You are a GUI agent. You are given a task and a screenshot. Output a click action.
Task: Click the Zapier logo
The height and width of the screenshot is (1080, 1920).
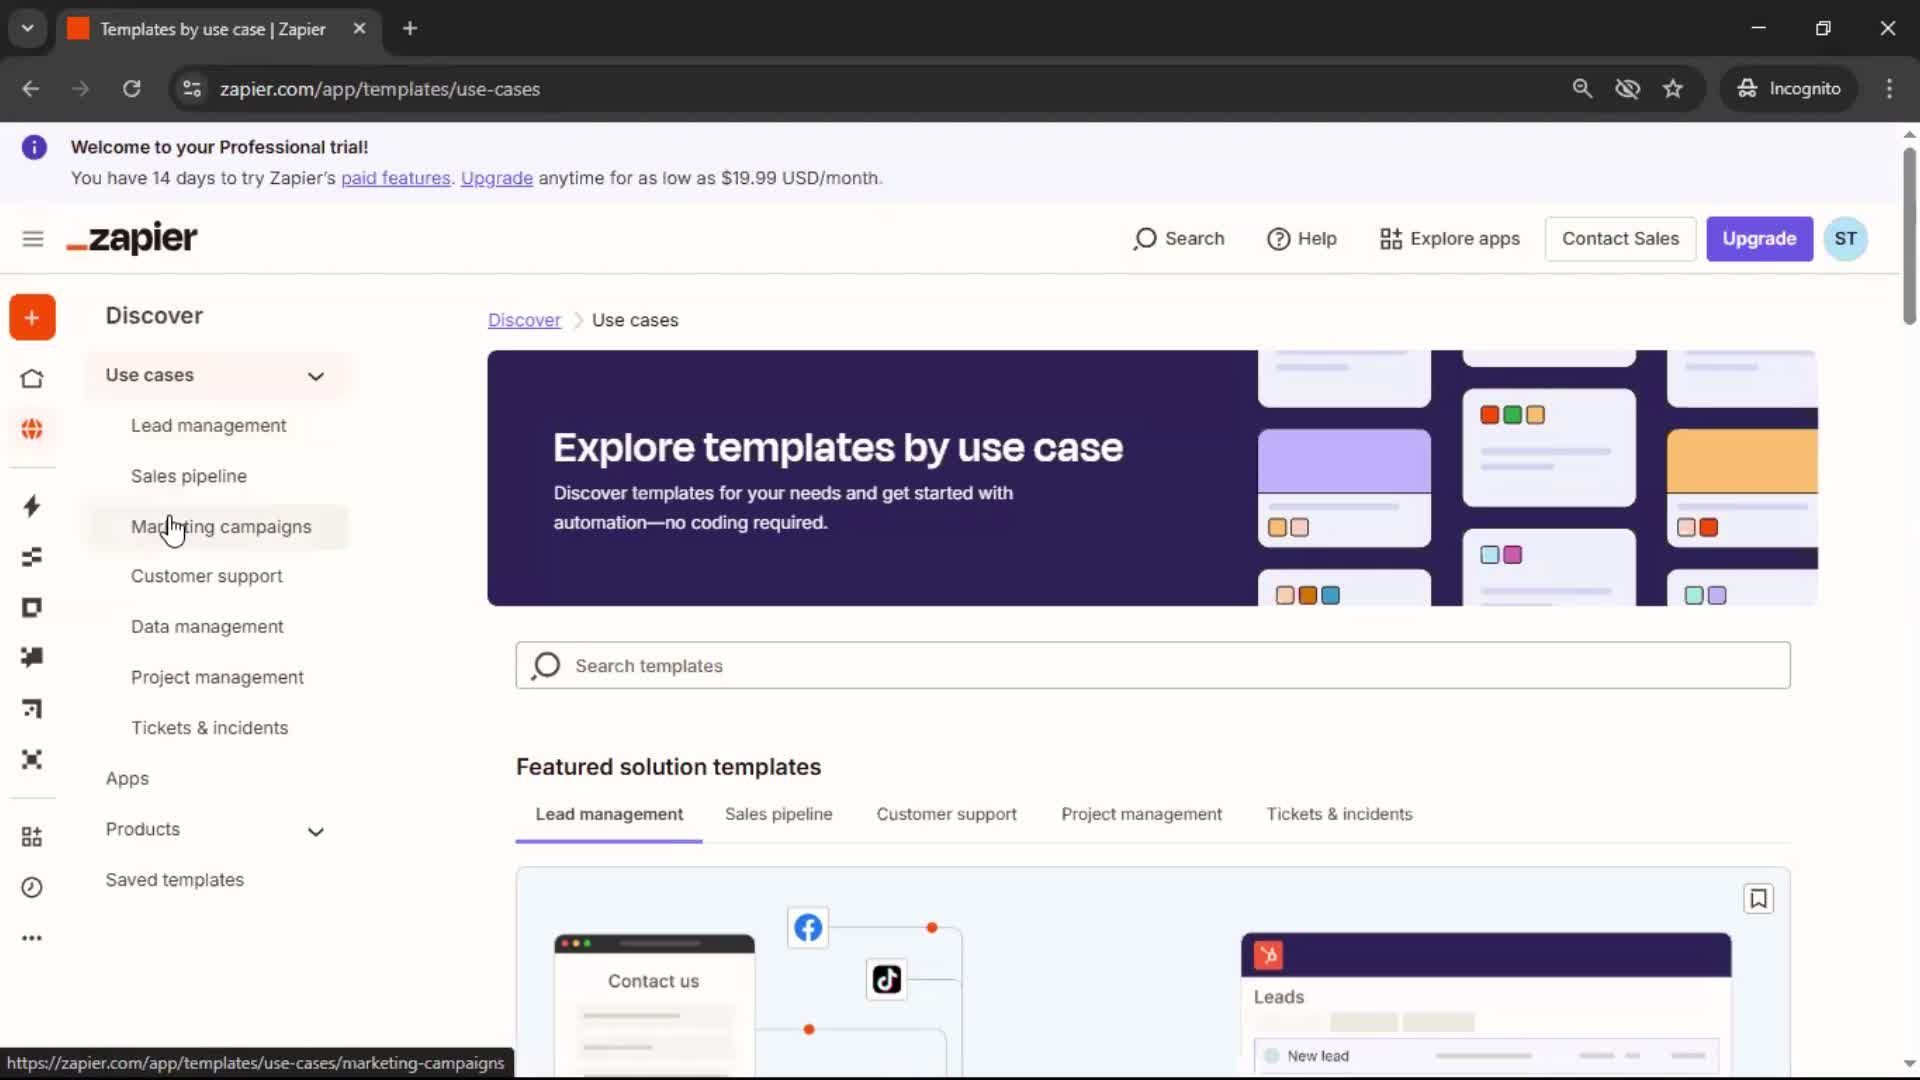132,239
